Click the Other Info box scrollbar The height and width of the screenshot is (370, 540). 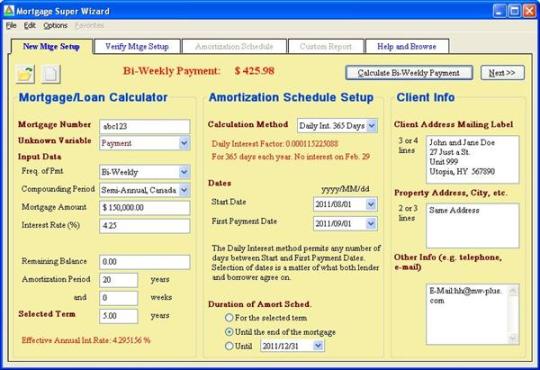[x=513, y=314]
